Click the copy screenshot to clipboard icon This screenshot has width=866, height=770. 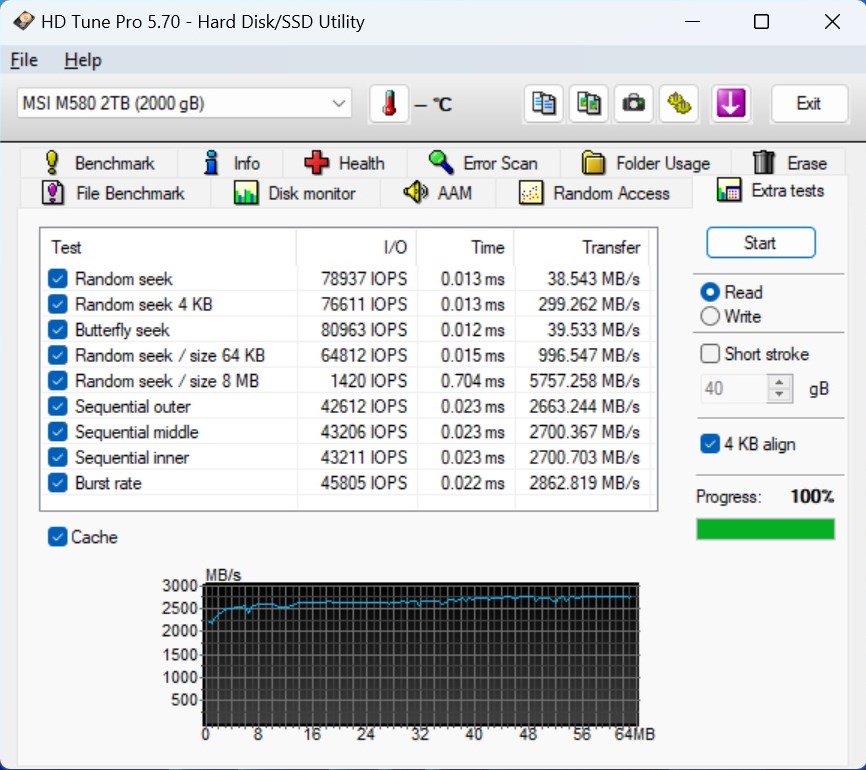pos(588,103)
